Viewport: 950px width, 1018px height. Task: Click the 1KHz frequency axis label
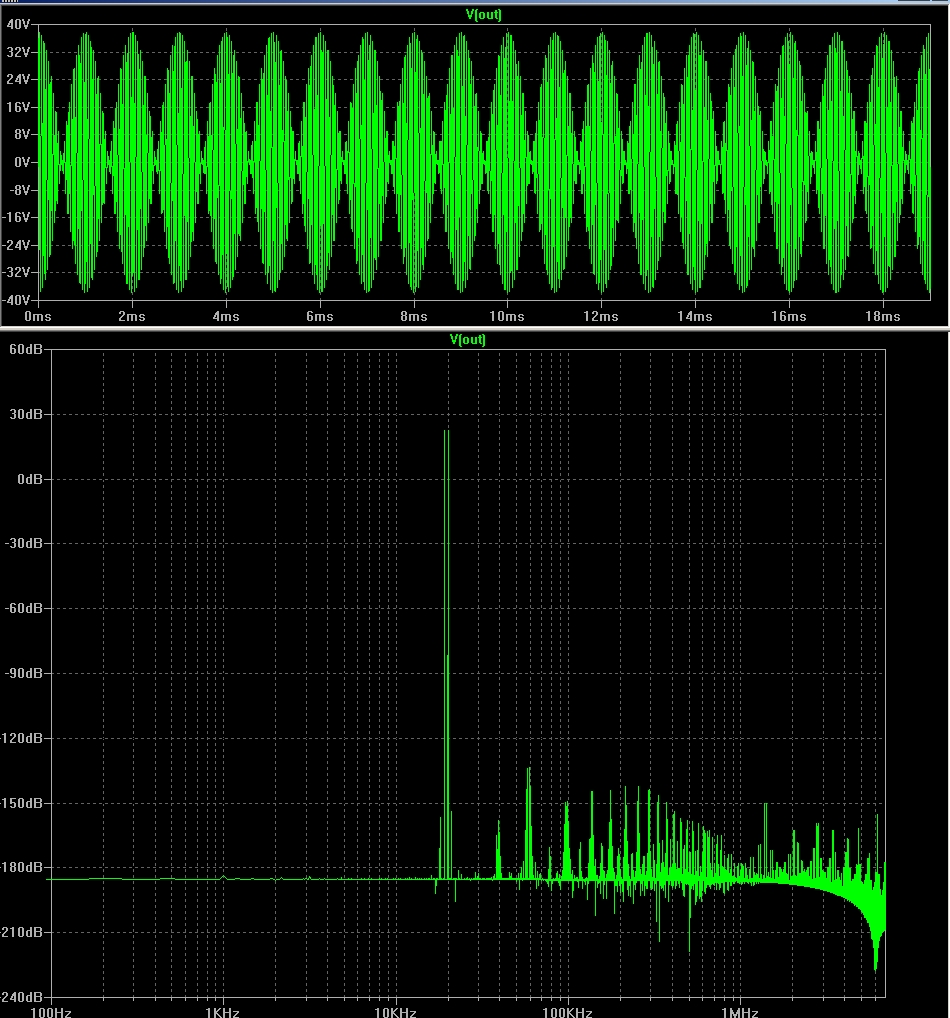[223, 1012]
